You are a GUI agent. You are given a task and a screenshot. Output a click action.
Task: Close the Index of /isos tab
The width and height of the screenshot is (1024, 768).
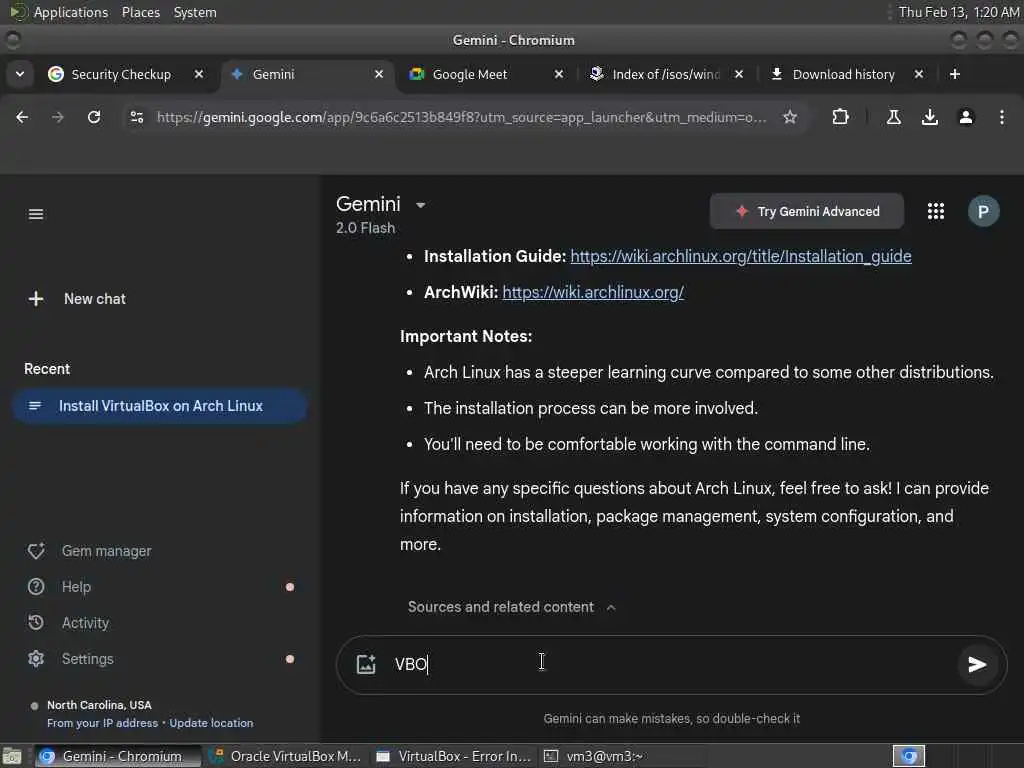739,74
